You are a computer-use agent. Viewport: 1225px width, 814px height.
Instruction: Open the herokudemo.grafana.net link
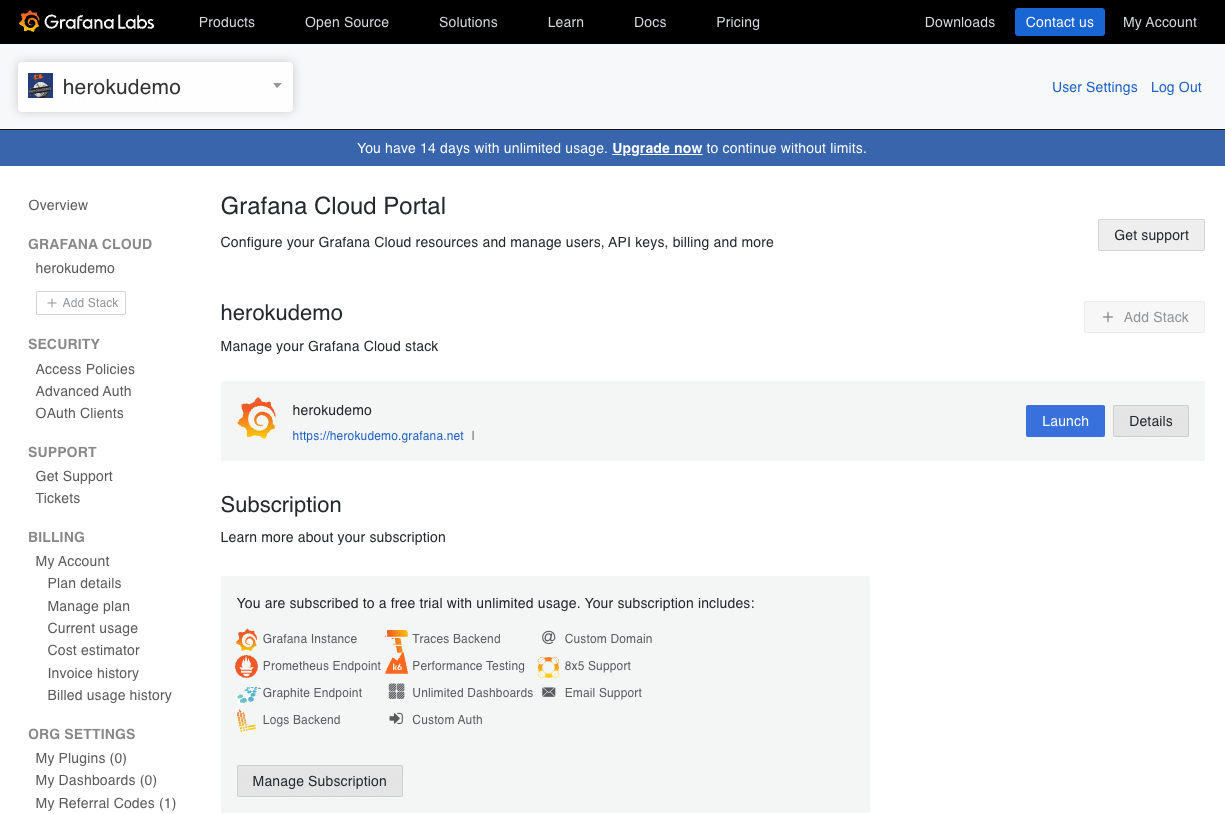[378, 436]
